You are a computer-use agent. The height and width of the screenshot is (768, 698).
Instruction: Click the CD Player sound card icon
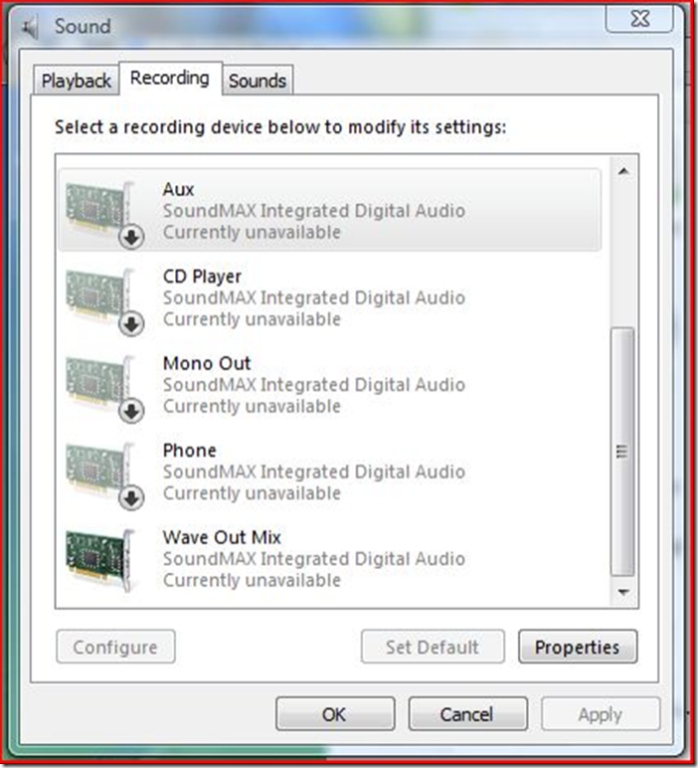click(x=104, y=301)
